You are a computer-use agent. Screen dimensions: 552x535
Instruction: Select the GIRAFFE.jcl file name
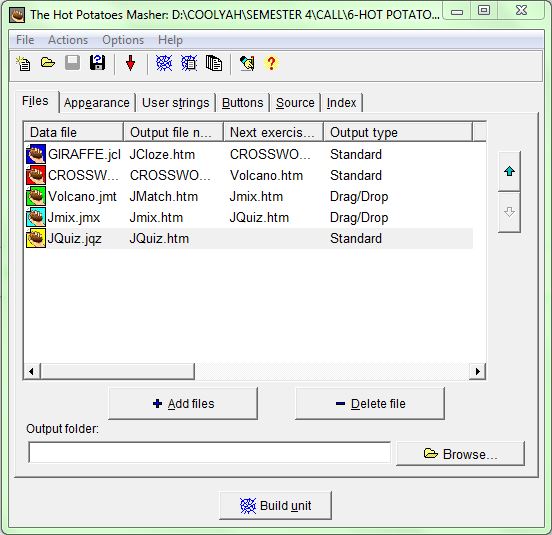[84, 154]
